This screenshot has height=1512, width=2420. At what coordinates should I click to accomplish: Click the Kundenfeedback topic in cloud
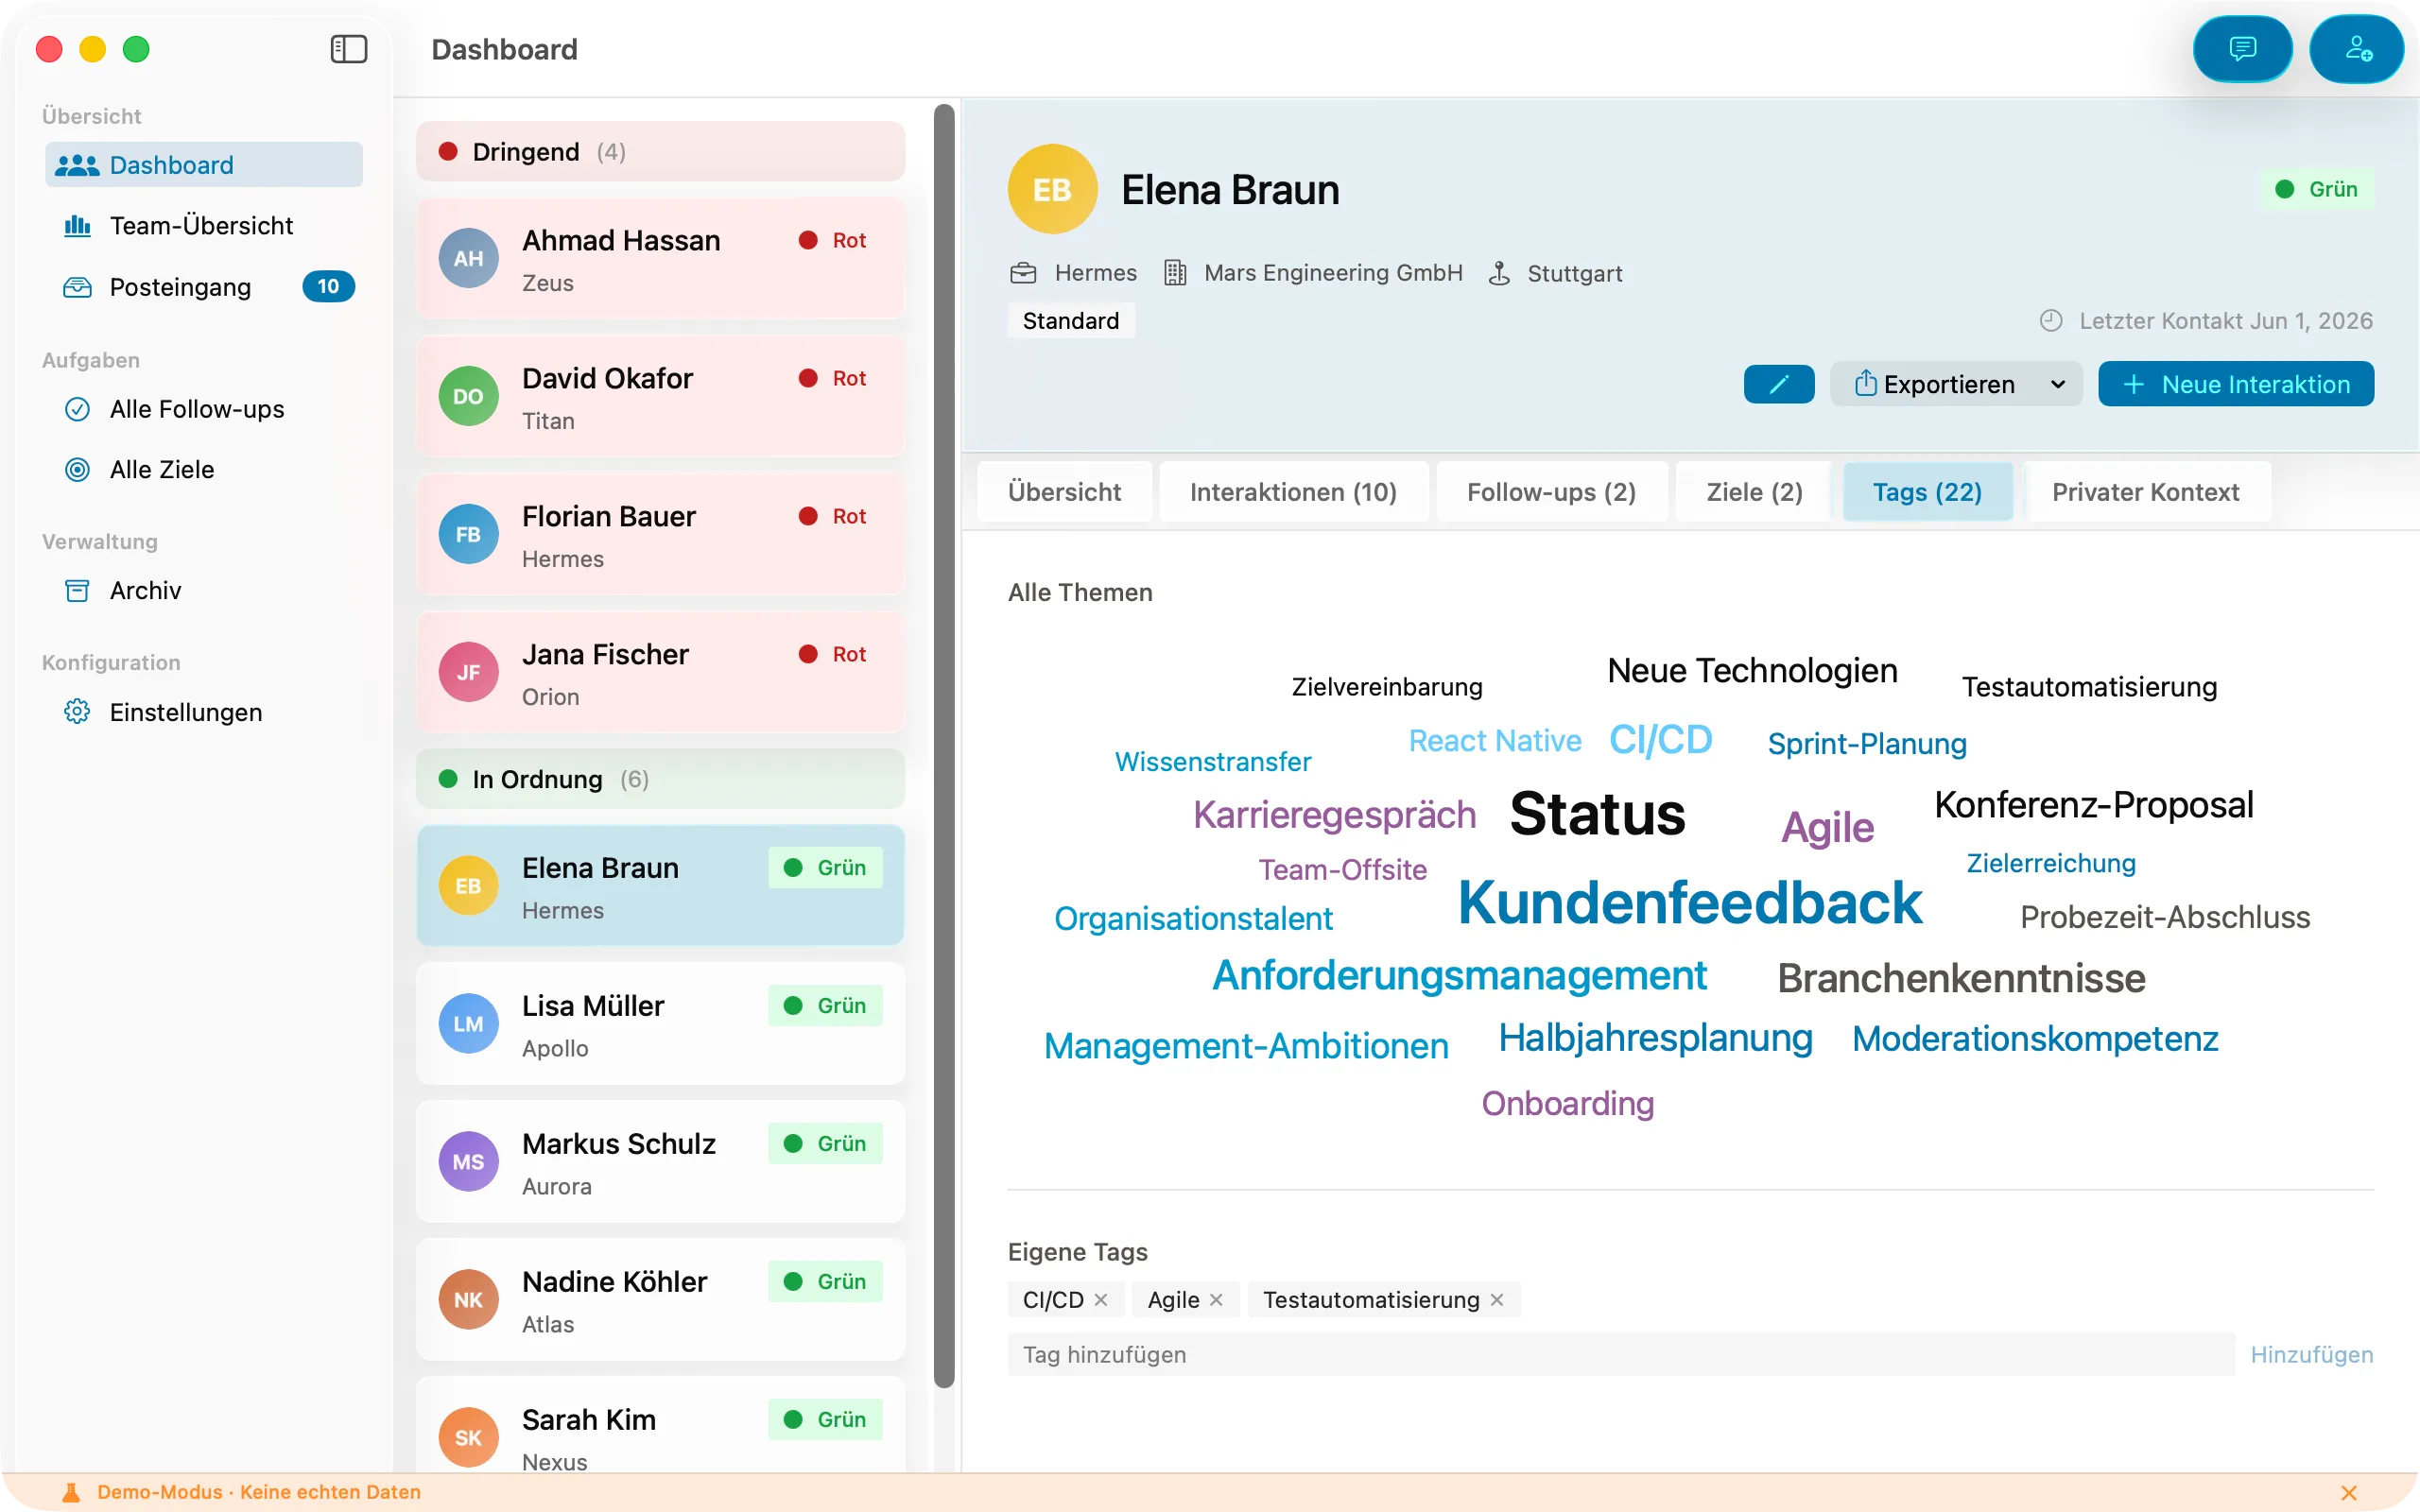tap(1689, 903)
